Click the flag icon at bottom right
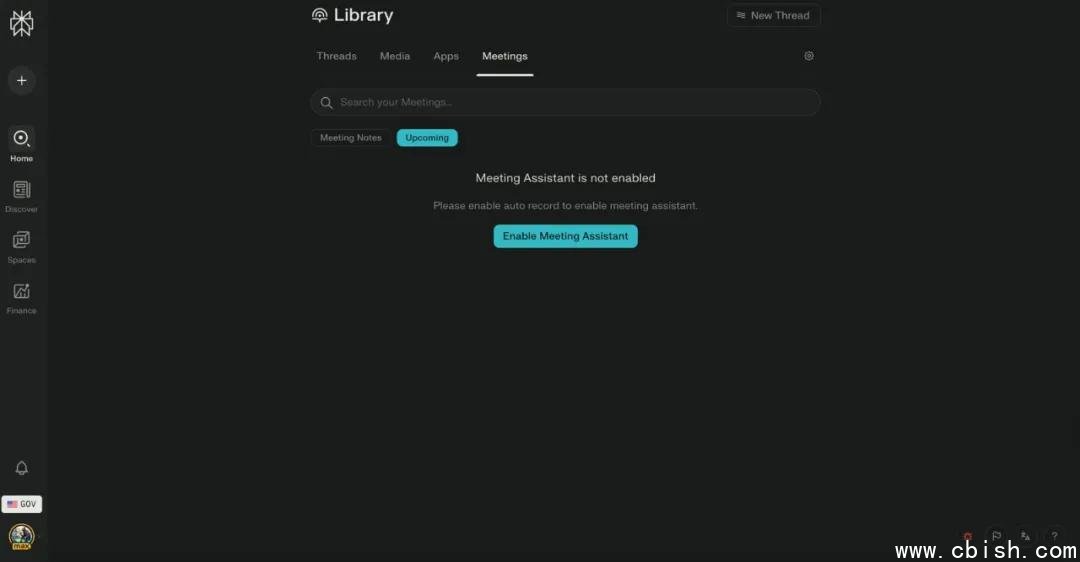The width and height of the screenshot is (1080, 562). click(996, 537)
